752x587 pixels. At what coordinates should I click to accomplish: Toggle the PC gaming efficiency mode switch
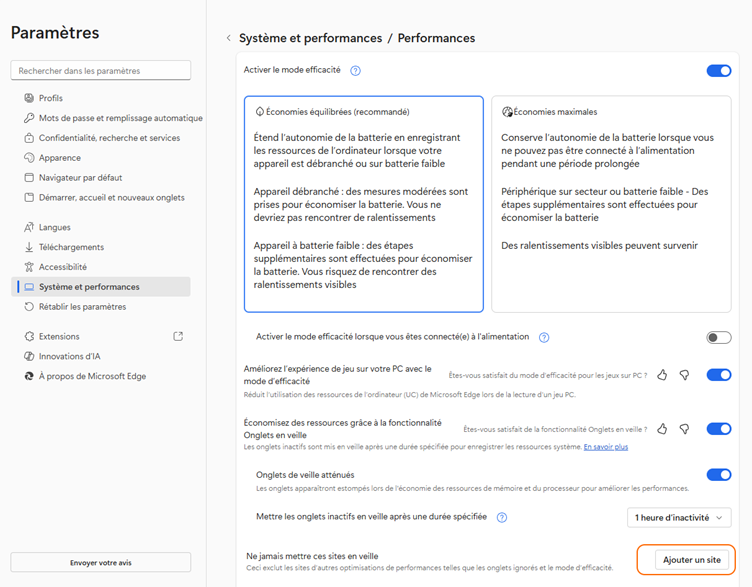pos(718,375)
